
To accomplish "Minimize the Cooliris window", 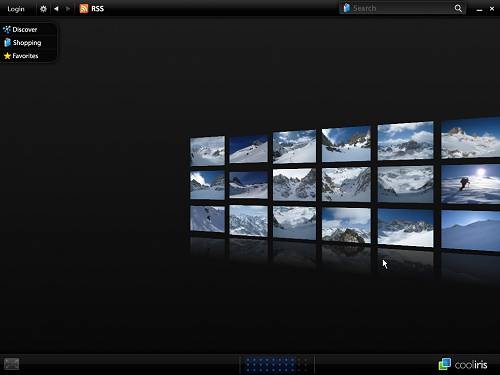I will click(479, 9).
